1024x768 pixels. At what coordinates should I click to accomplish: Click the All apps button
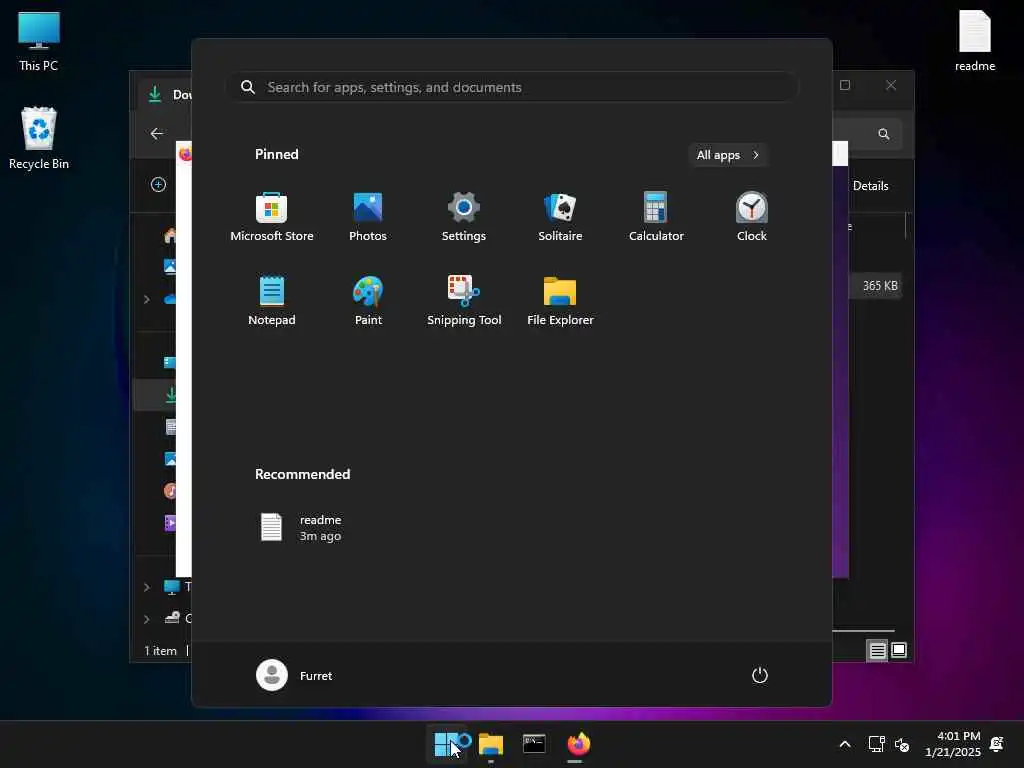click(x=728, y=155)
